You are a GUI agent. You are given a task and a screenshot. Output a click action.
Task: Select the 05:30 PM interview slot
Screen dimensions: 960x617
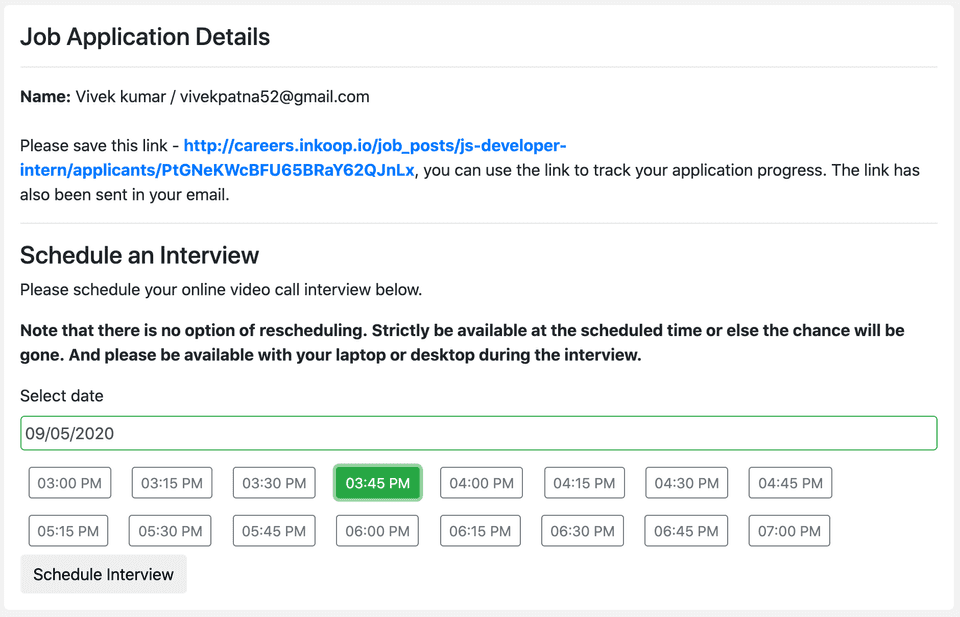coord(170,531)
